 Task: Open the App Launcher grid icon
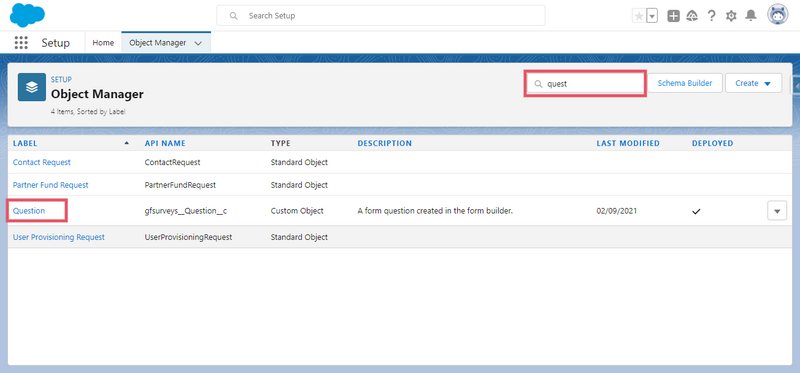21,43
